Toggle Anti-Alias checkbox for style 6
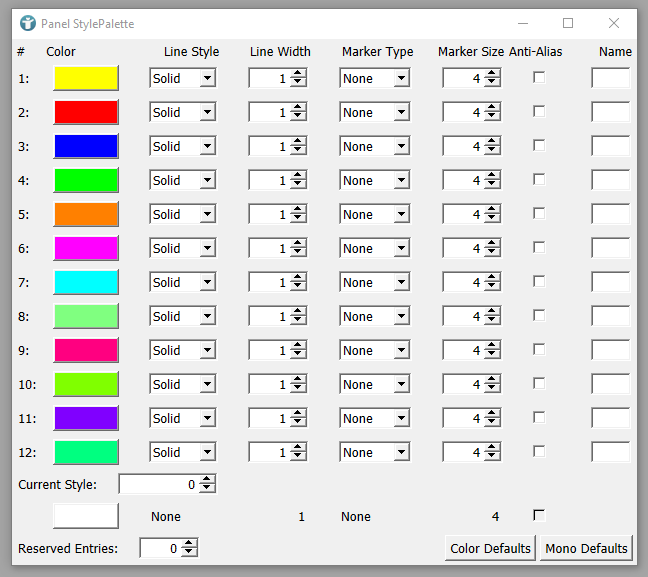 click(x=539, y=247)
